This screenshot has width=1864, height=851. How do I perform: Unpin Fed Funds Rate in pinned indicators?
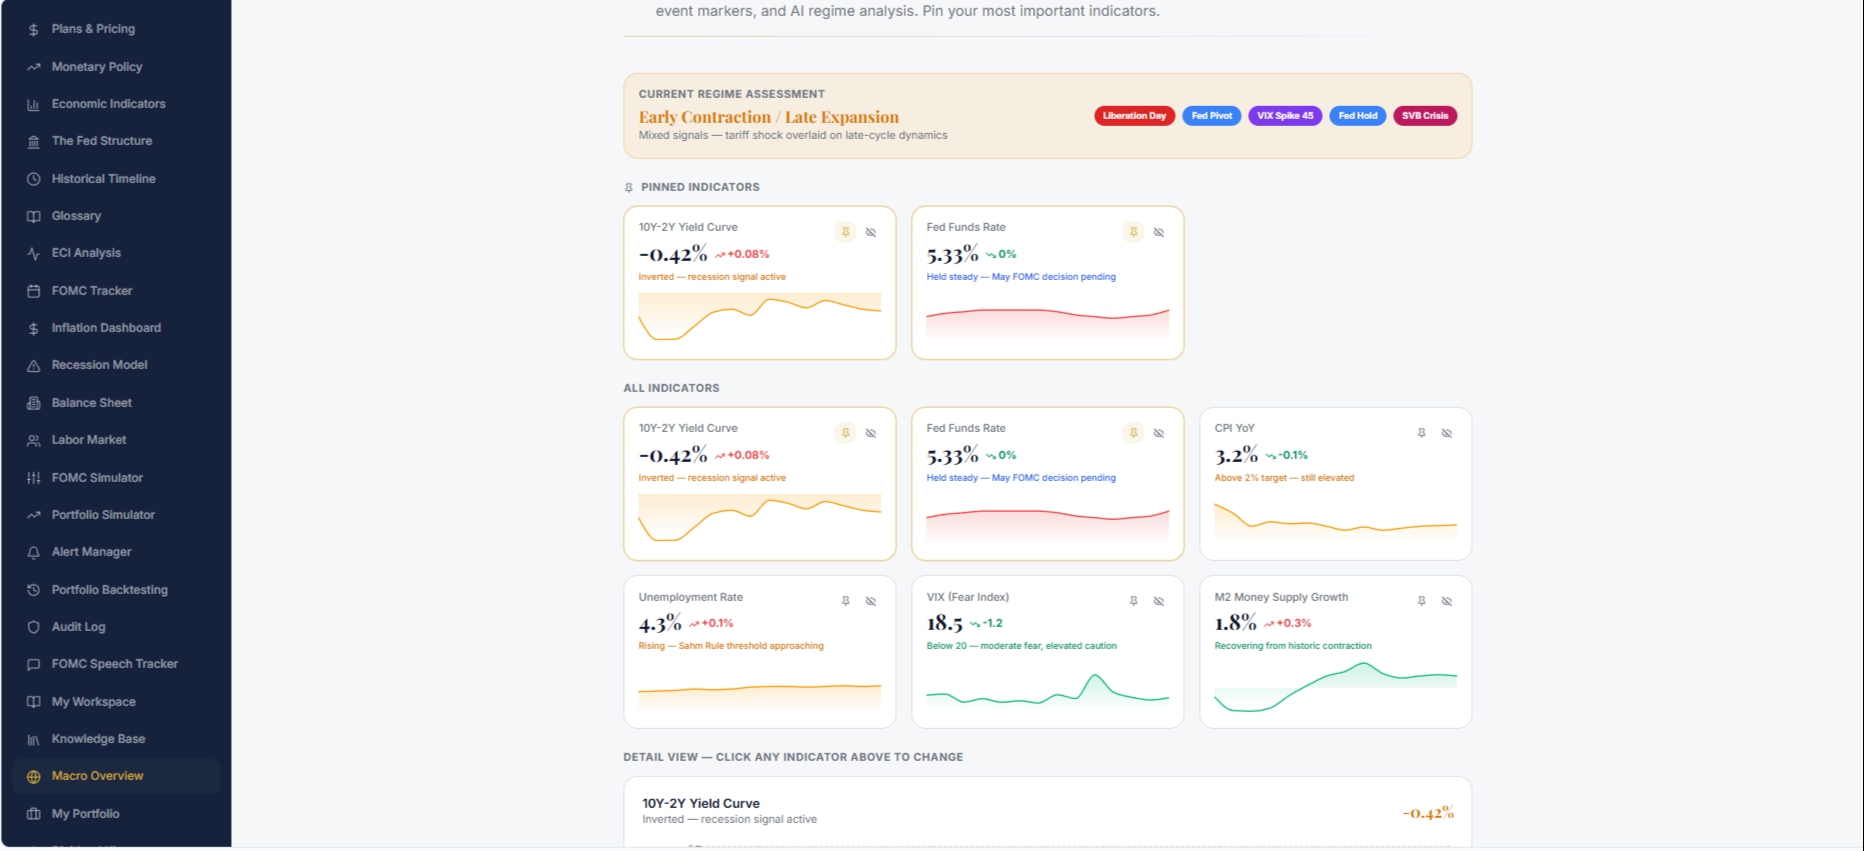coord(1134,232)
